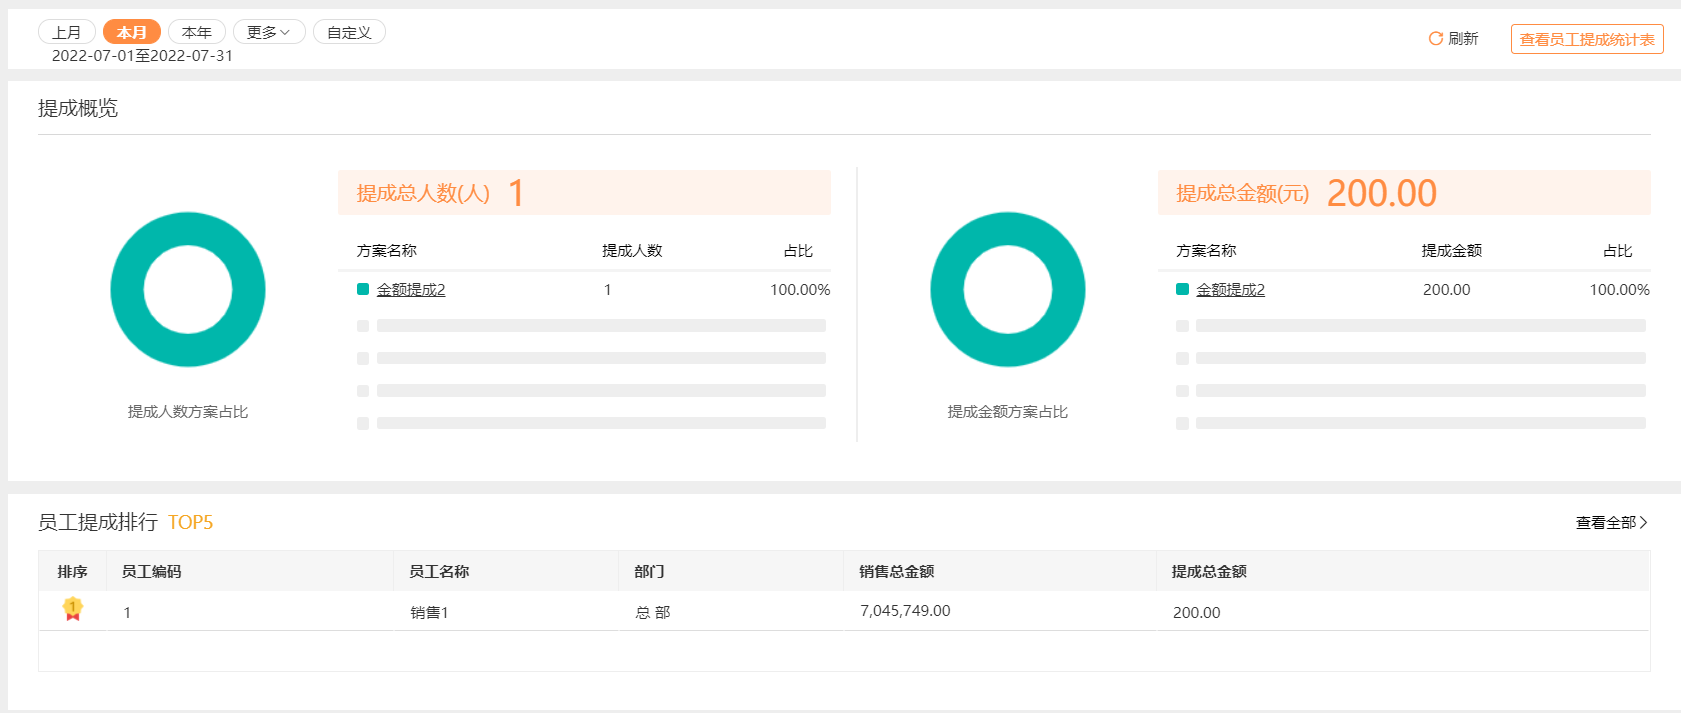1681x713 pixels.
Task: Open 金额提成2 link in 提成金额 table
Action: tap(1230, 290)
